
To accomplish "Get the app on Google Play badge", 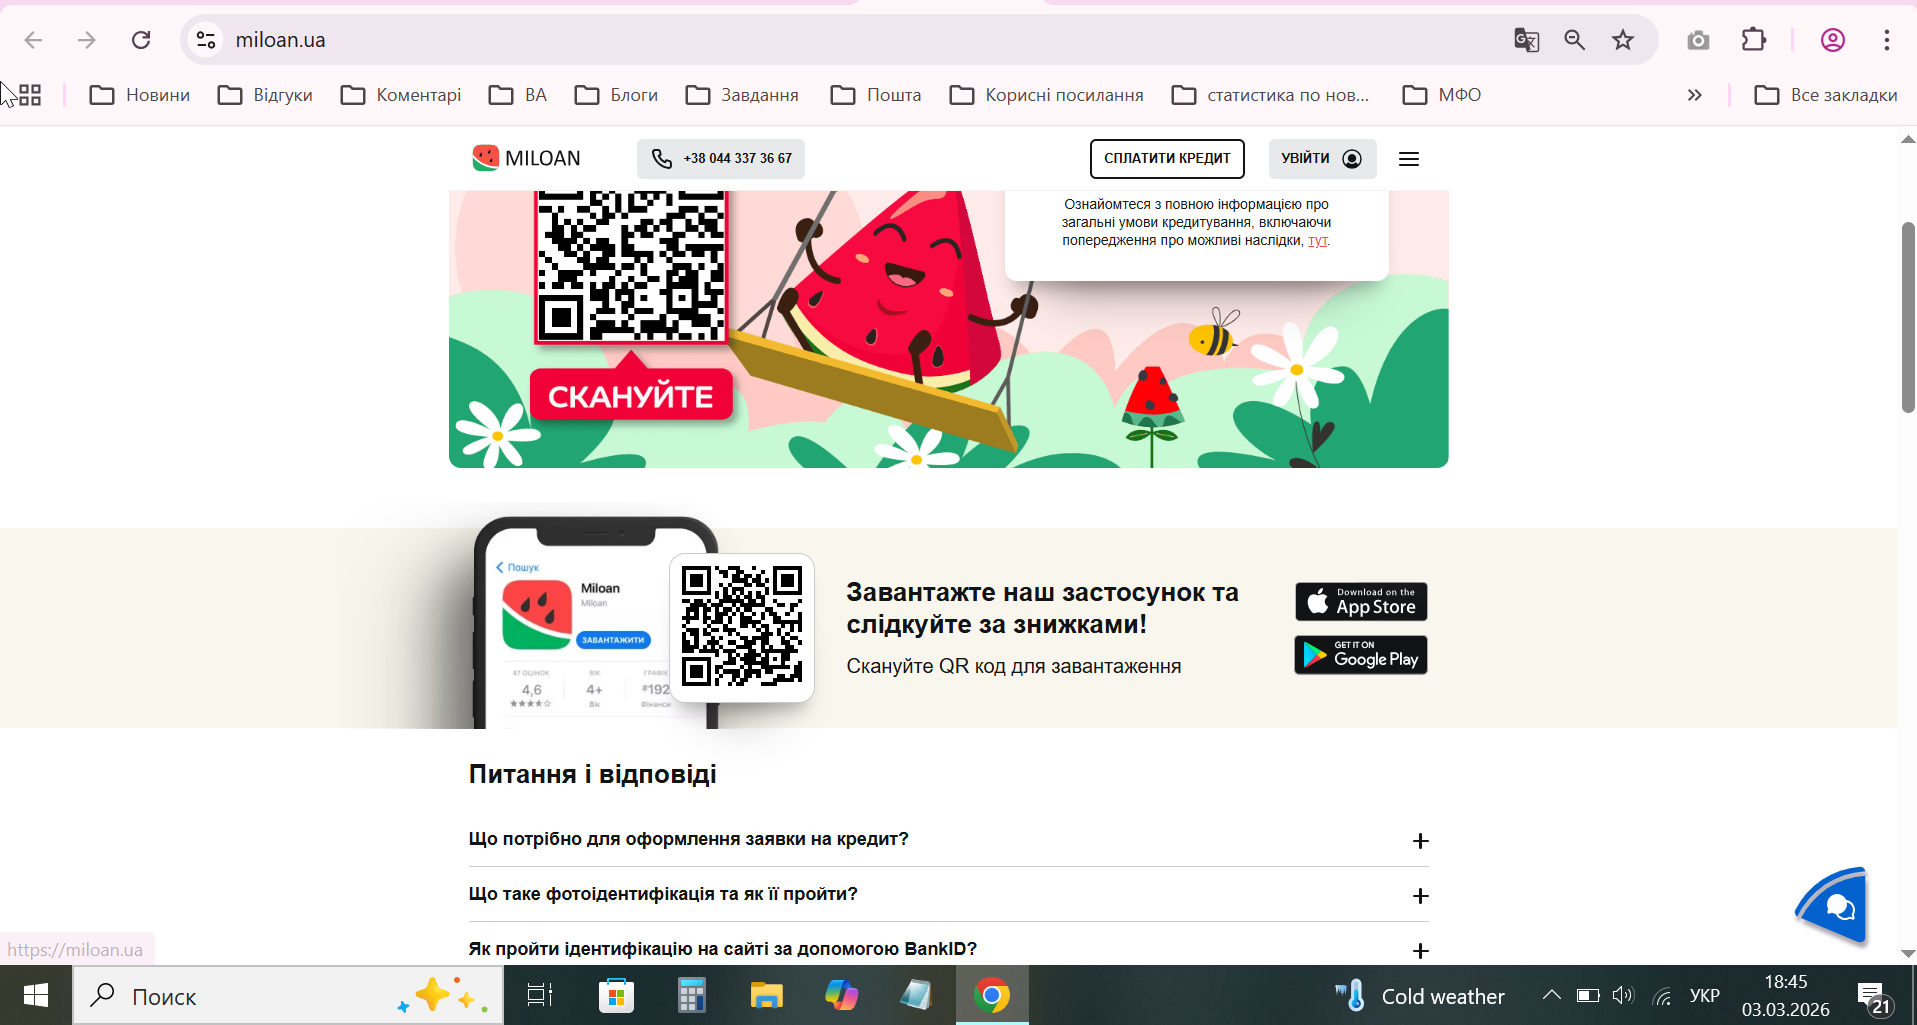I will 1361,655.
